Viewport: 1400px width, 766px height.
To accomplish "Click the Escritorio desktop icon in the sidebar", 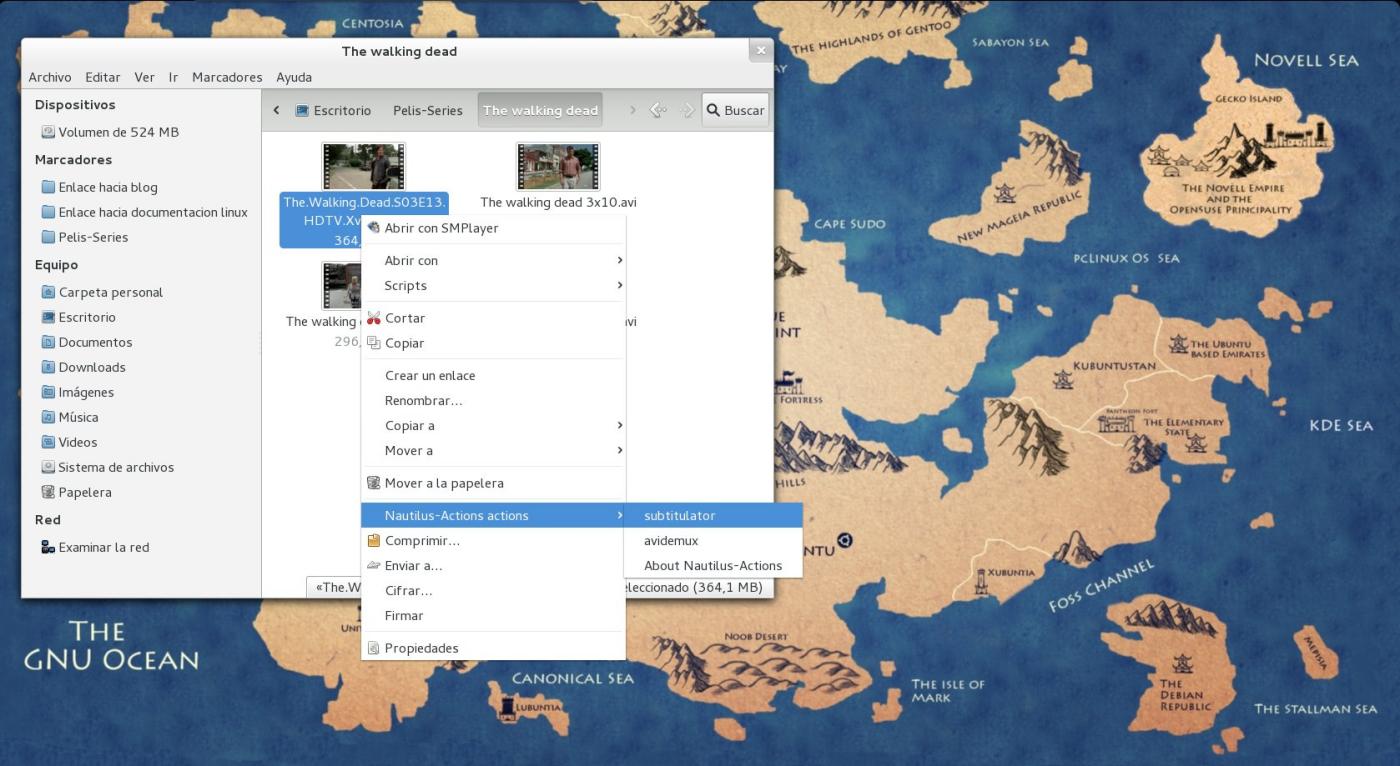I will [48, 317].
